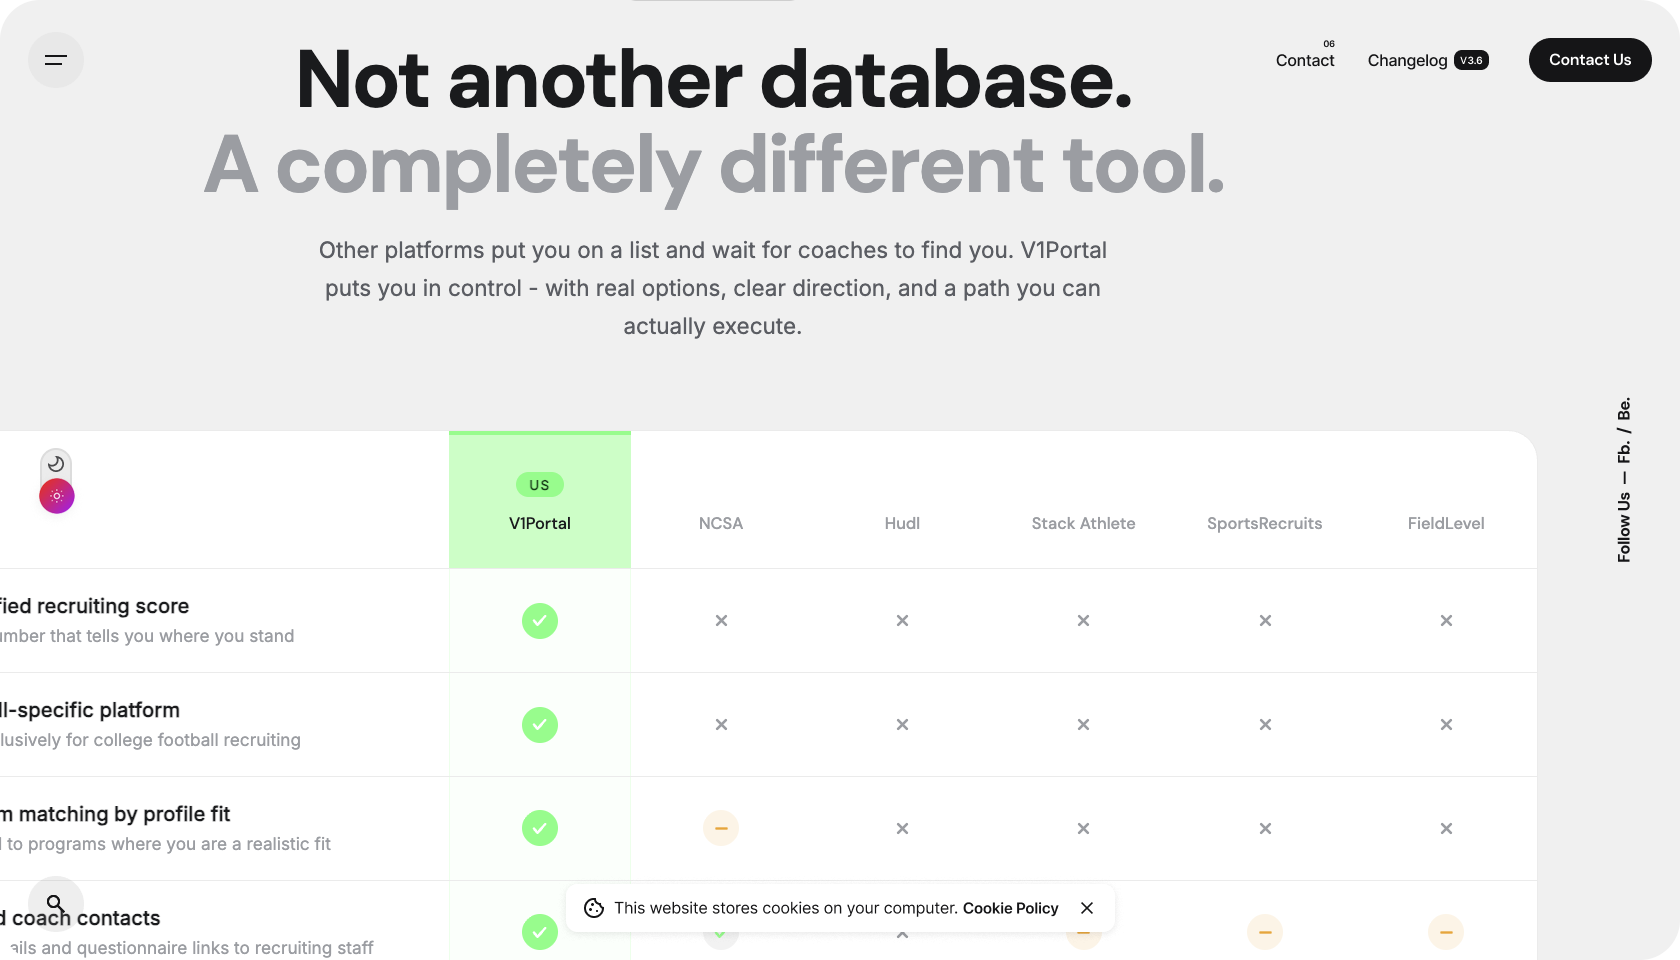Viewport: 1680px width, 960px height.
Task: Click the cookie icon in banner
Action: 594,908
